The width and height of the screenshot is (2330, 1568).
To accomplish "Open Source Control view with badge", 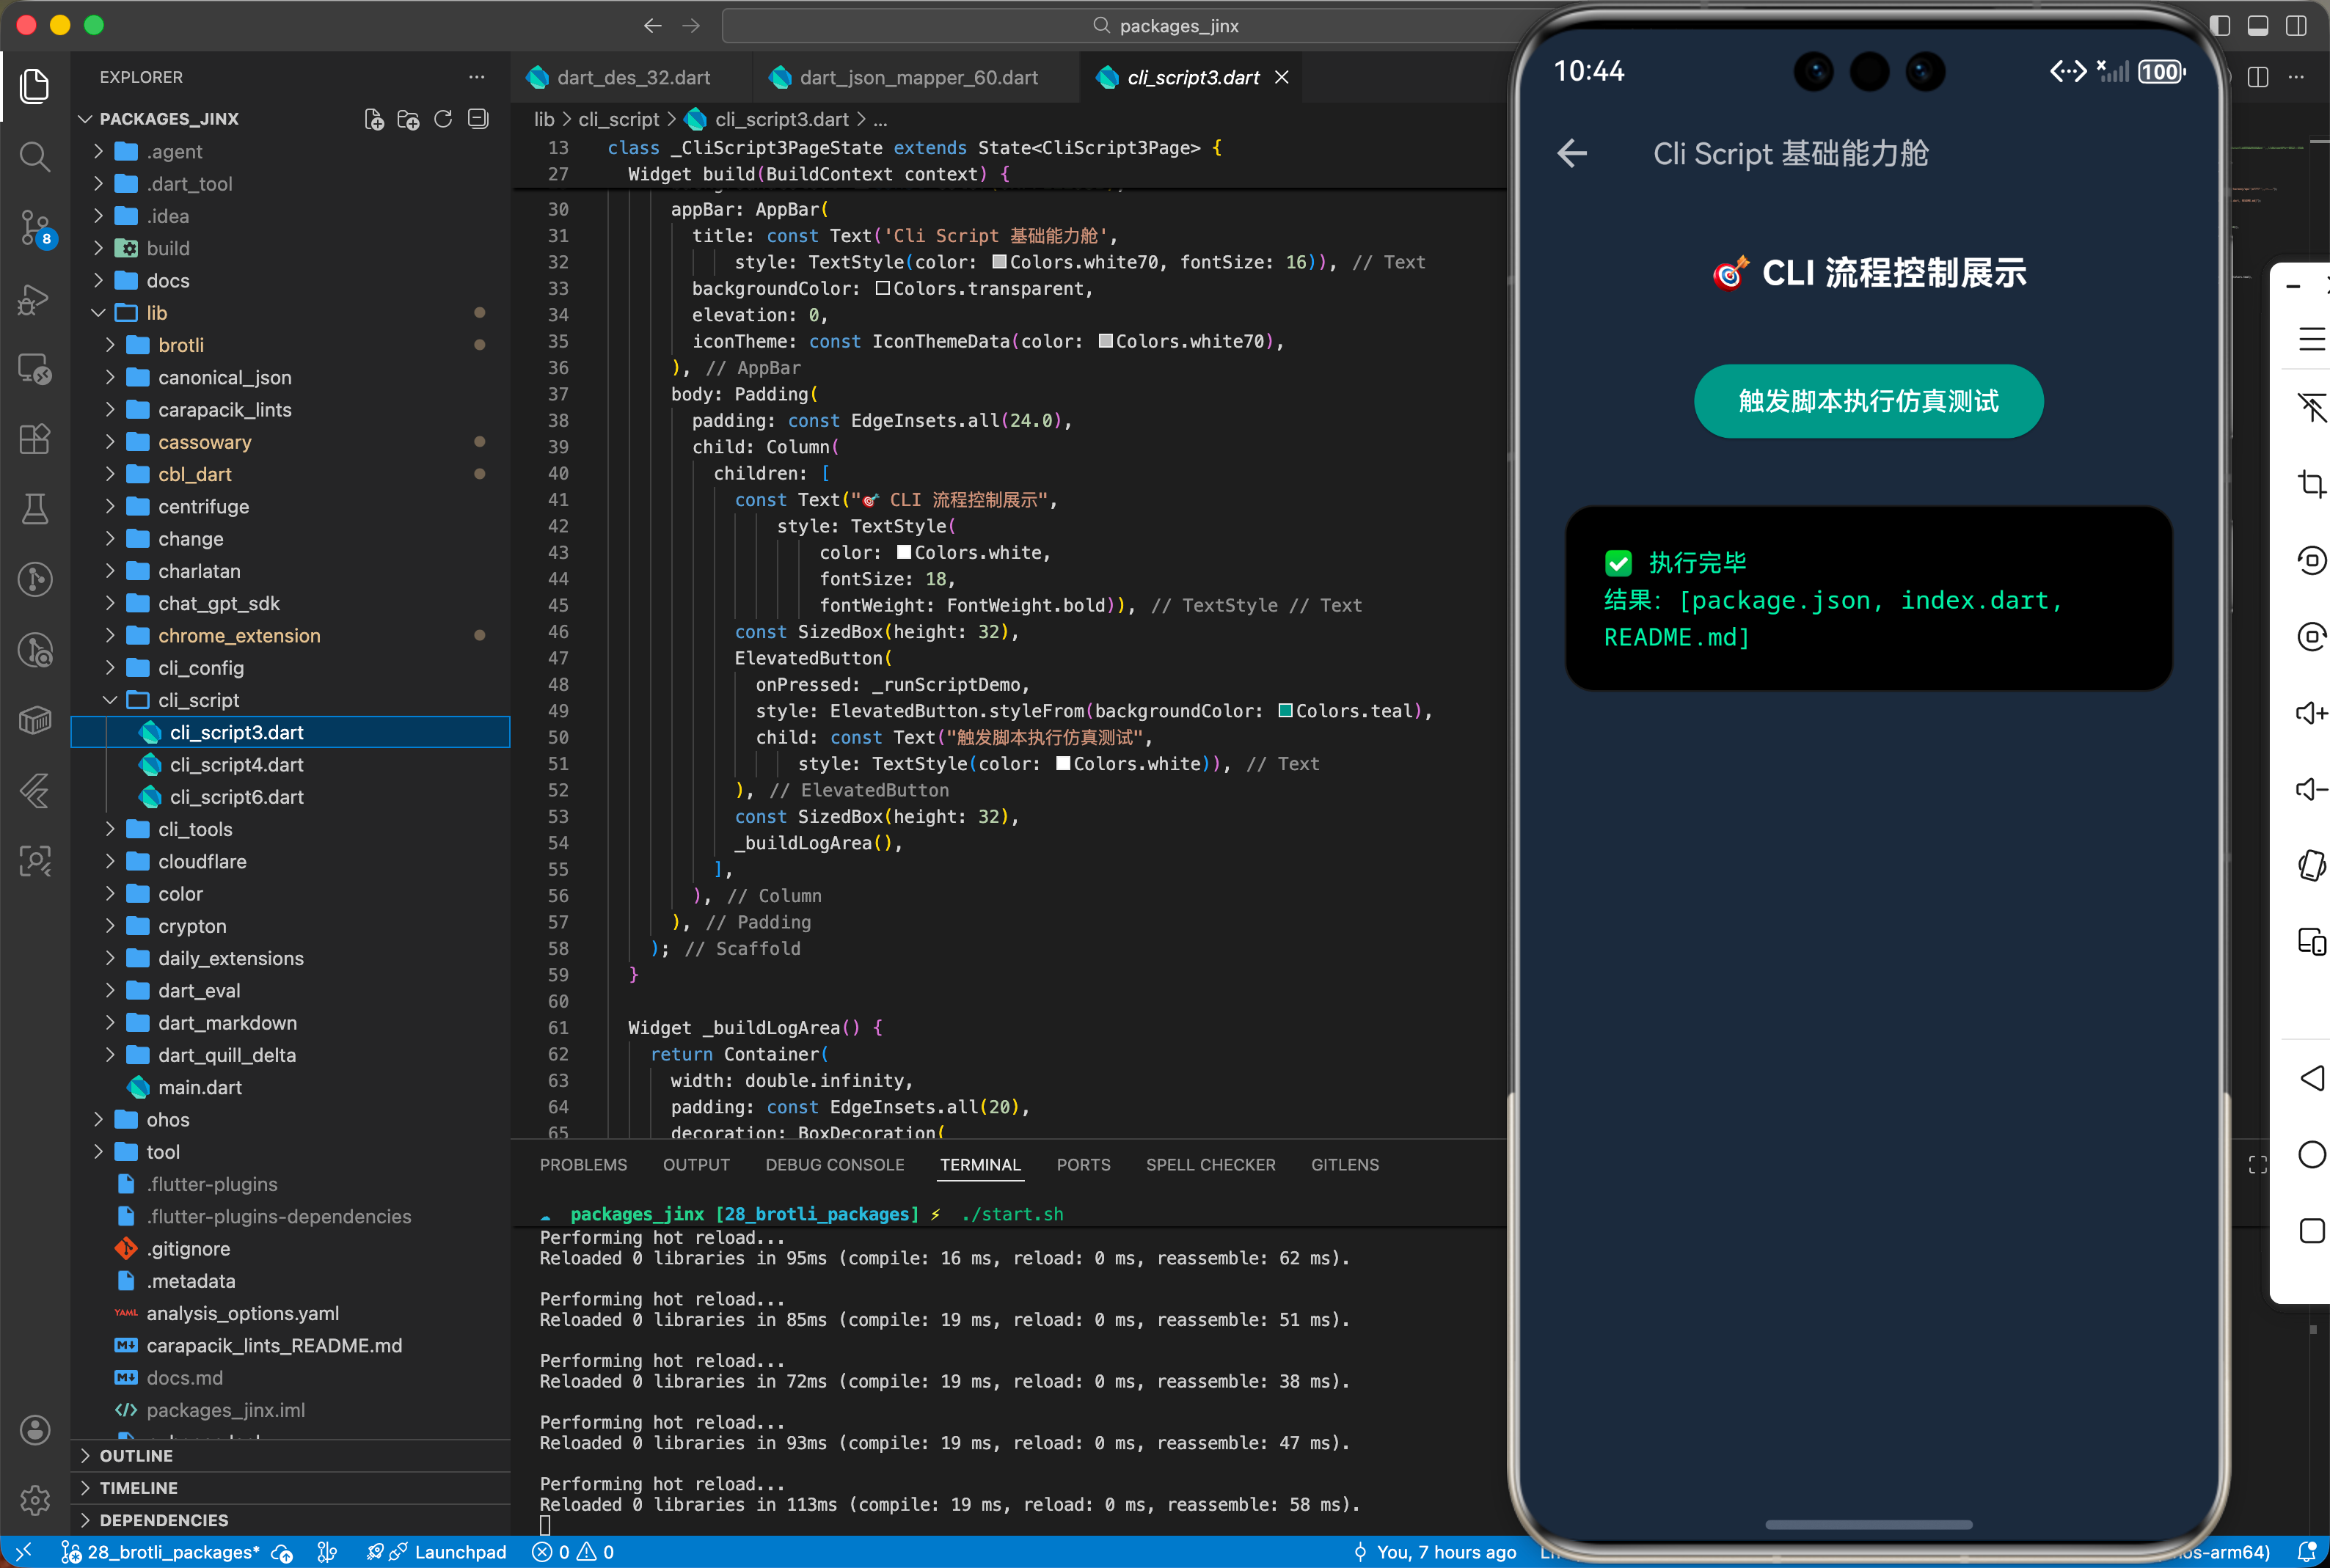I will (34, 228).
